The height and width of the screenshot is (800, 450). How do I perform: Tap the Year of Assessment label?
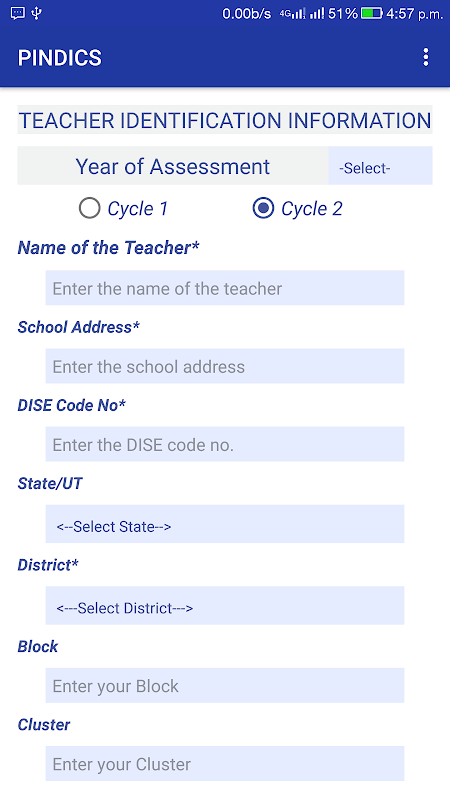click(x=172, y=167)
